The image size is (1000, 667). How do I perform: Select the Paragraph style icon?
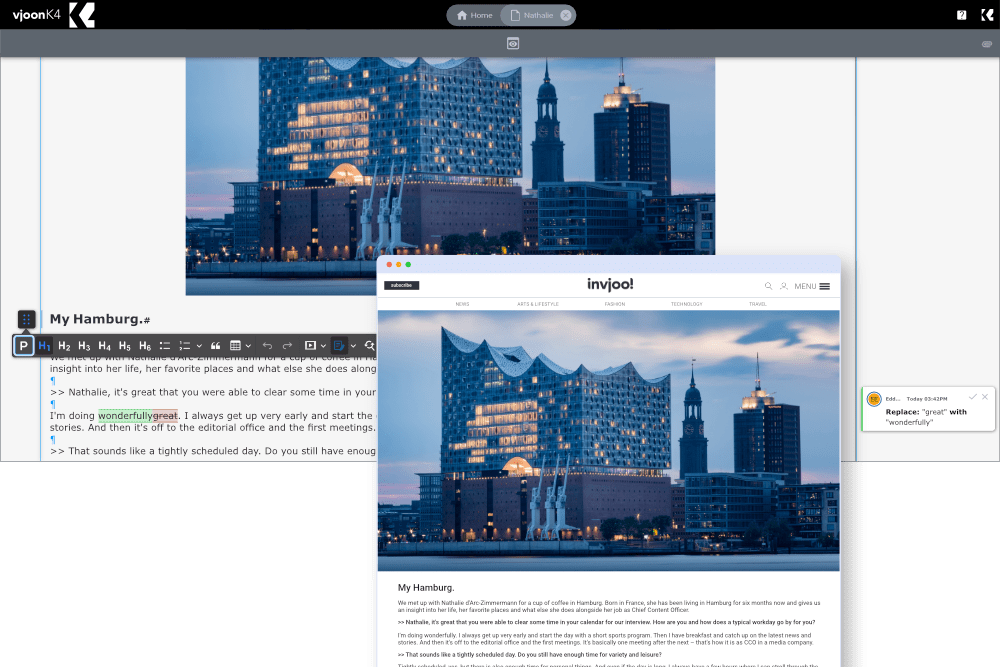(x=22, y=345)
